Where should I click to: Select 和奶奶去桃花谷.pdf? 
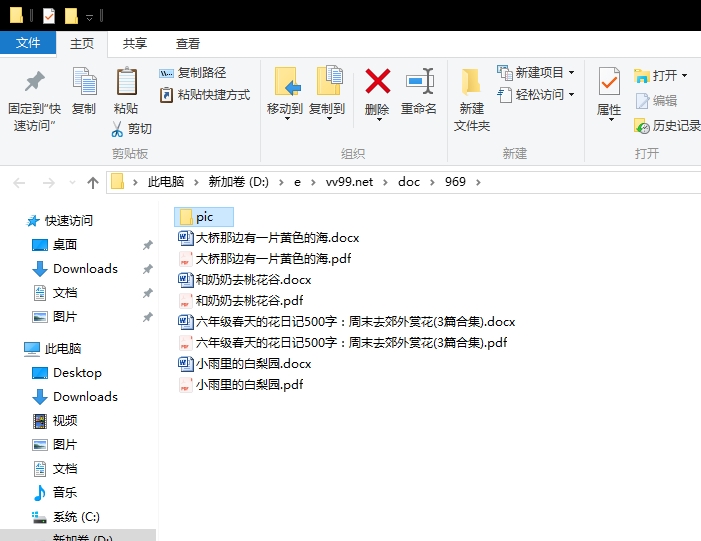click(x=241, y=301)
